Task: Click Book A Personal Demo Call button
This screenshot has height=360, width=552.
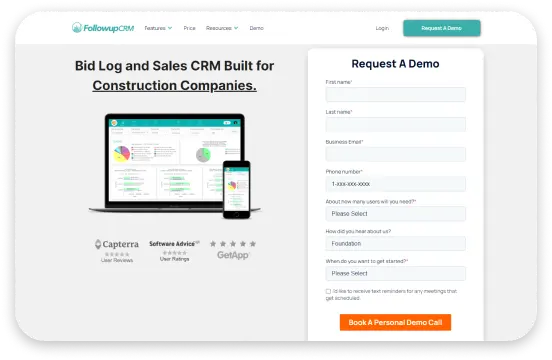Action: (x=395, y=322)
